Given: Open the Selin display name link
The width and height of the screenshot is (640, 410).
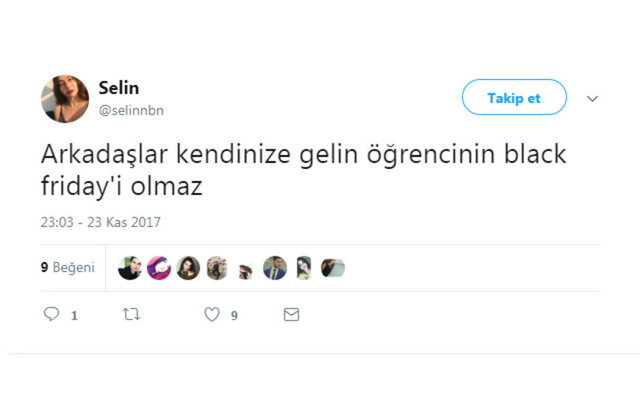Looking at the screenshot, I should (119, 88).
